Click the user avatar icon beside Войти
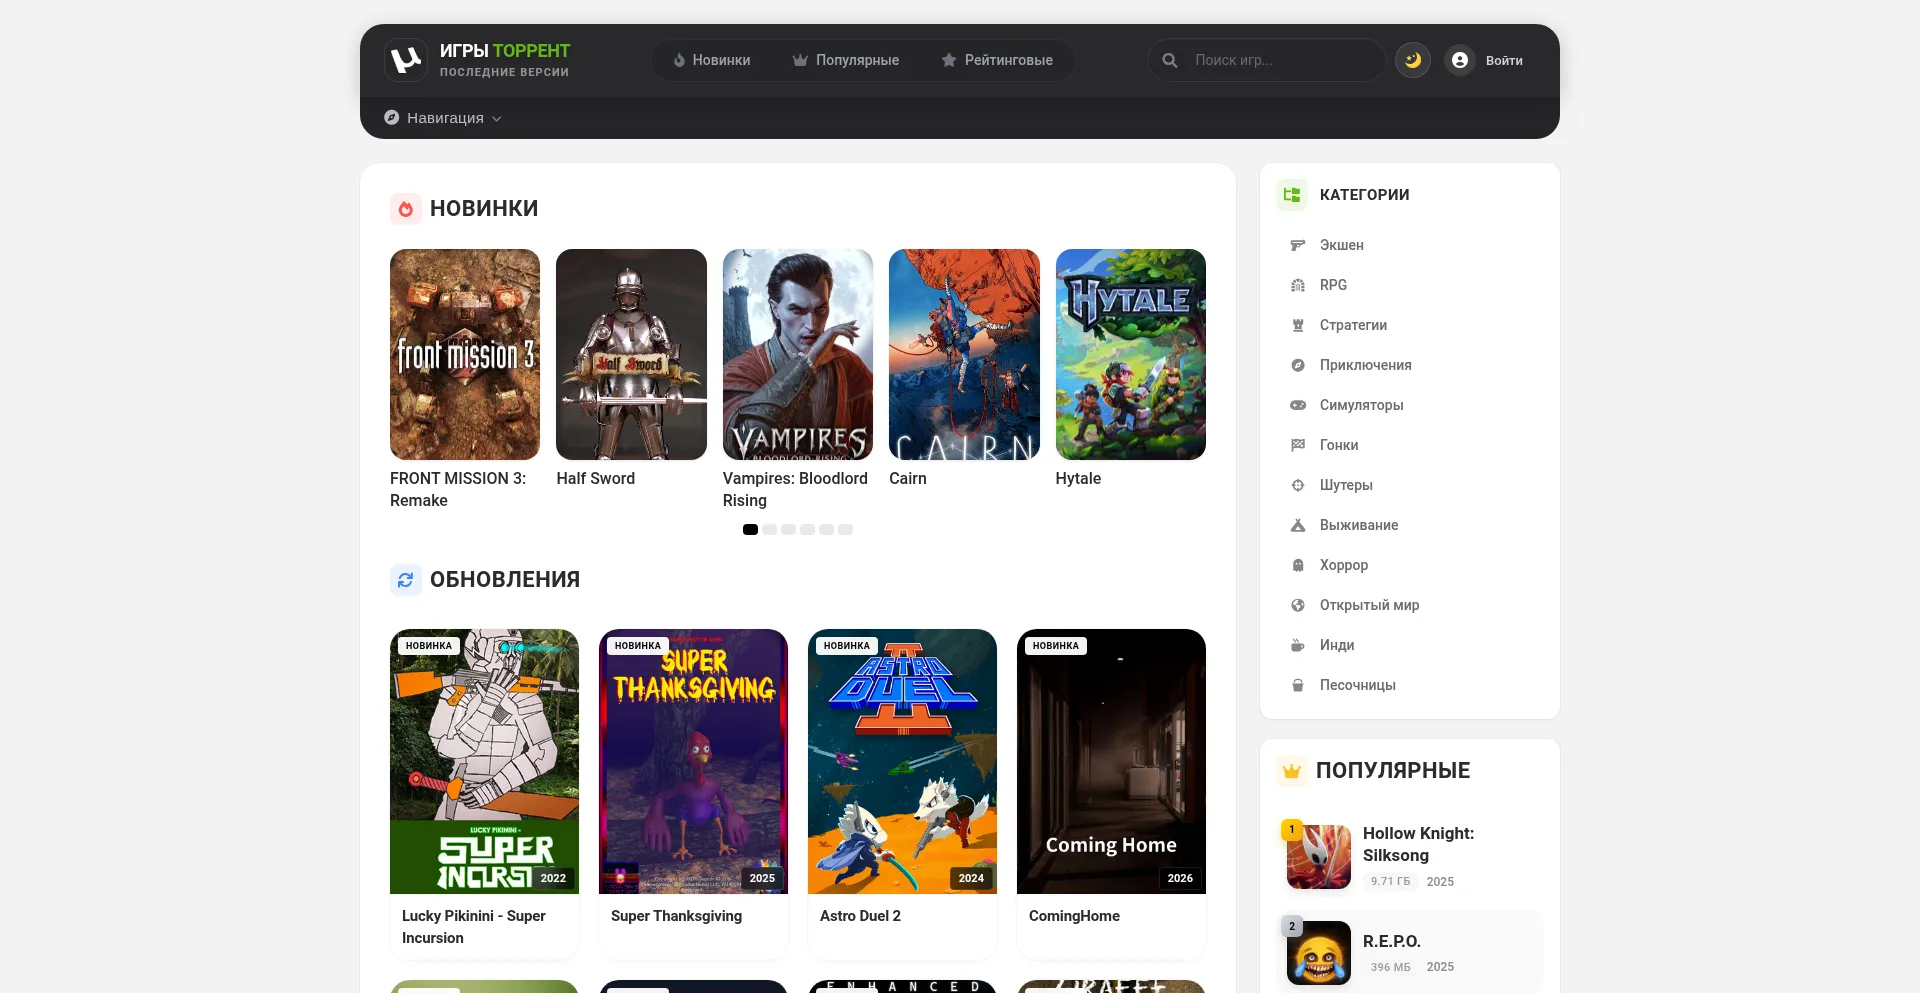The width and height of the screenshot is (1920, 993). (1460, 60)
